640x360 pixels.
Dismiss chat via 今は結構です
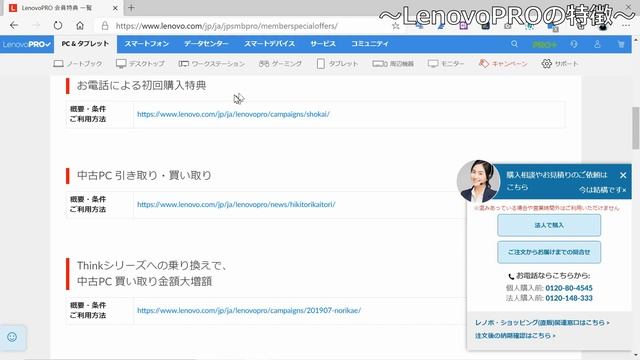pyautogui.click(x=602, y=190)
